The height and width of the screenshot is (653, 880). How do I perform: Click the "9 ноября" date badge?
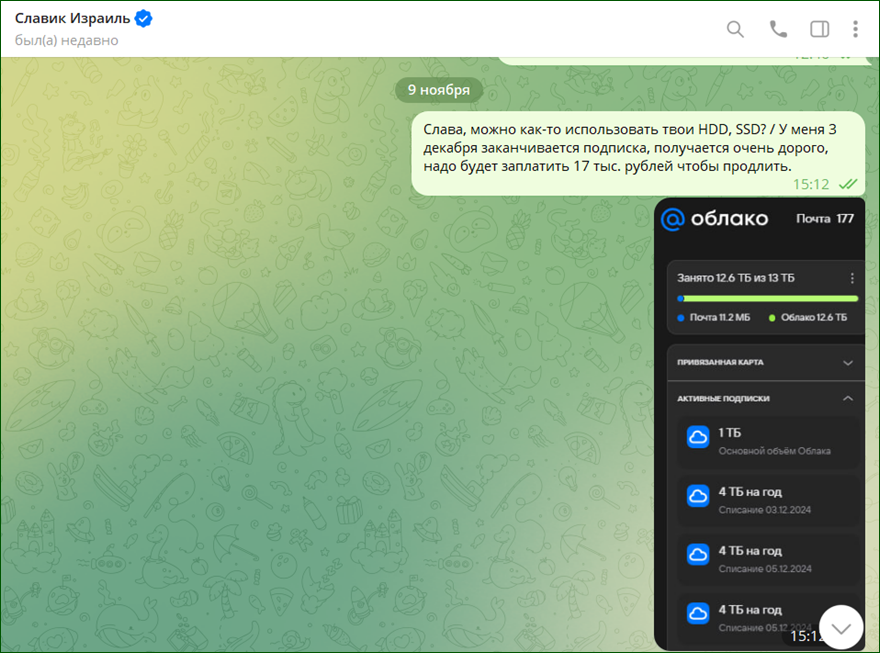(x=438, y=90)
